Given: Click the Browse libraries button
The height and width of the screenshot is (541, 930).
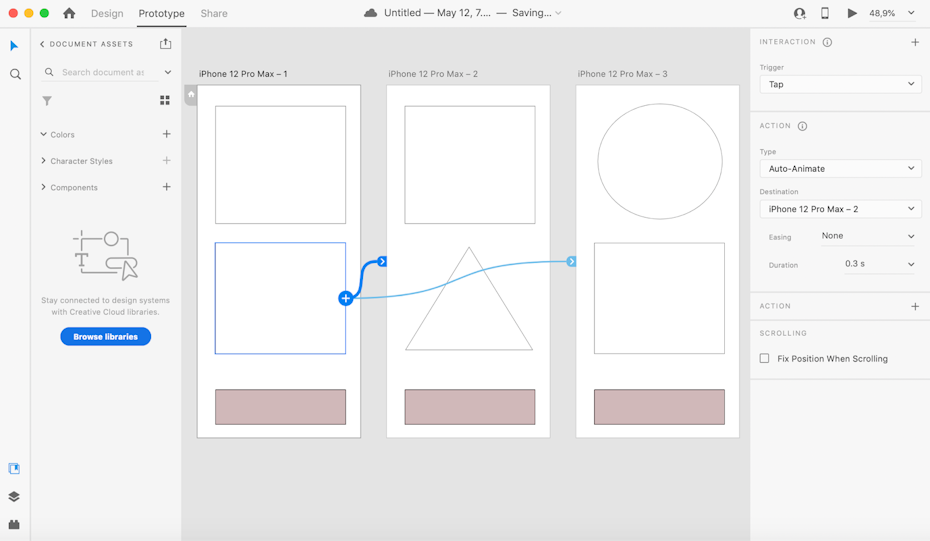Looking at the screenshot, I should tap(105, 336).
